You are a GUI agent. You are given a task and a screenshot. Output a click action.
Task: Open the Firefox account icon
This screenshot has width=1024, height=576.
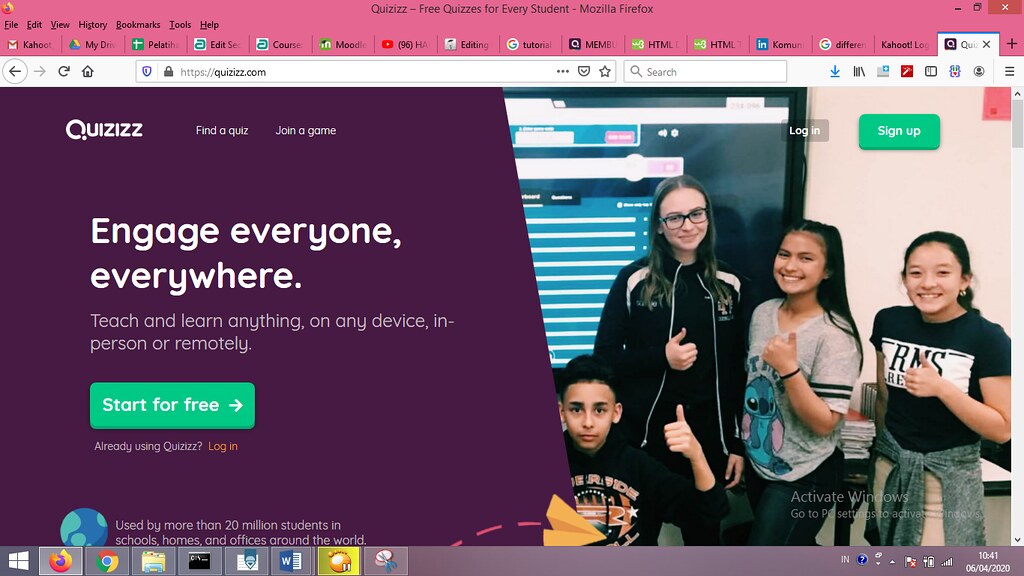click(978, 72)
